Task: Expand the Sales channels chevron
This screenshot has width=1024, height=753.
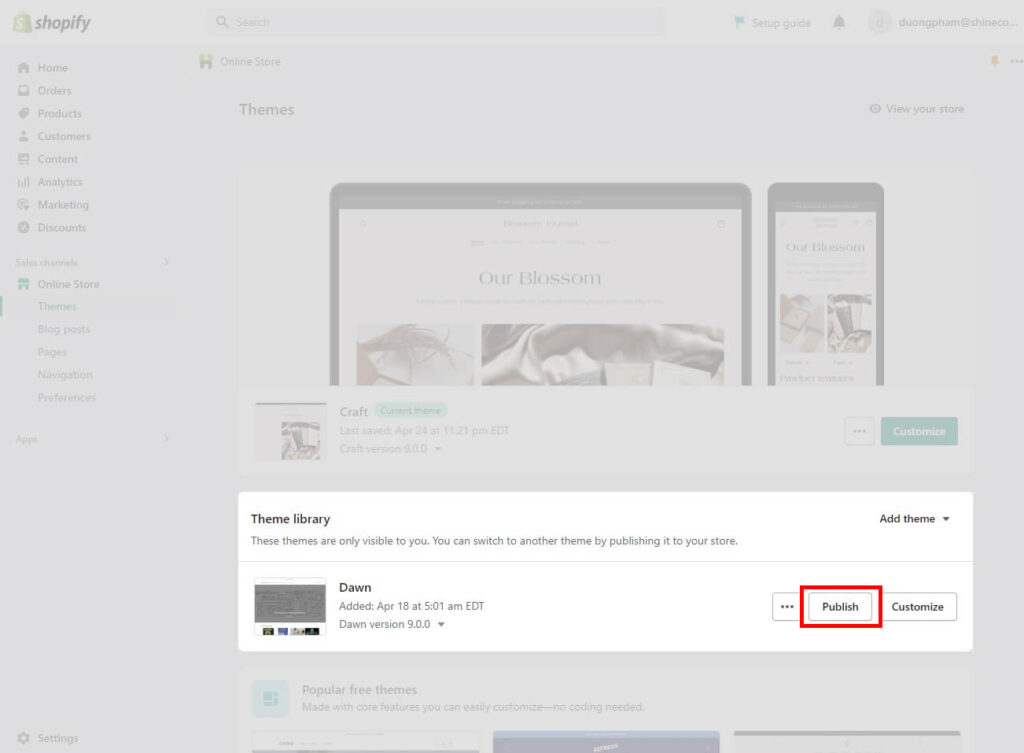Action: (x=166, y=262)
